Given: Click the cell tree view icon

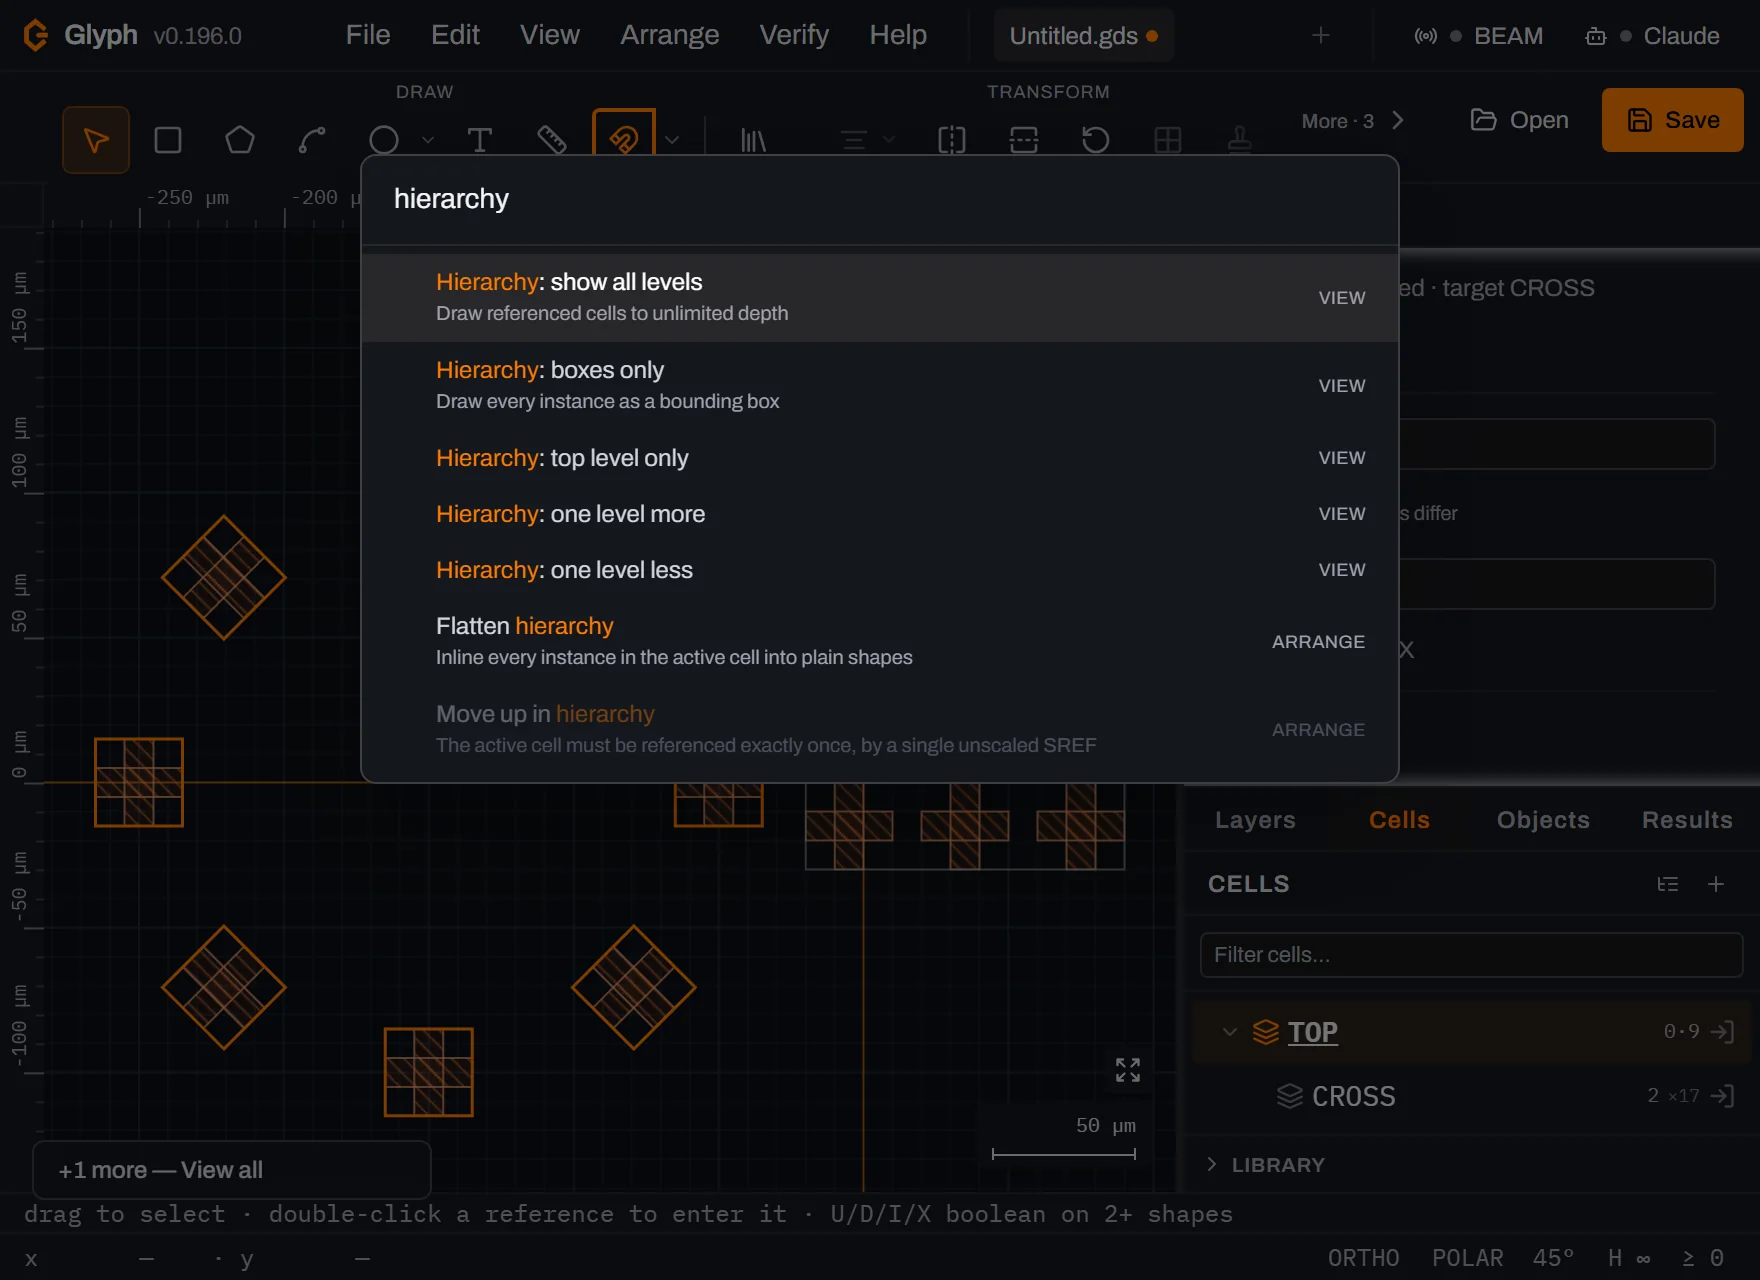Looking at the screenshot, I should click(x=1668, y=884).
